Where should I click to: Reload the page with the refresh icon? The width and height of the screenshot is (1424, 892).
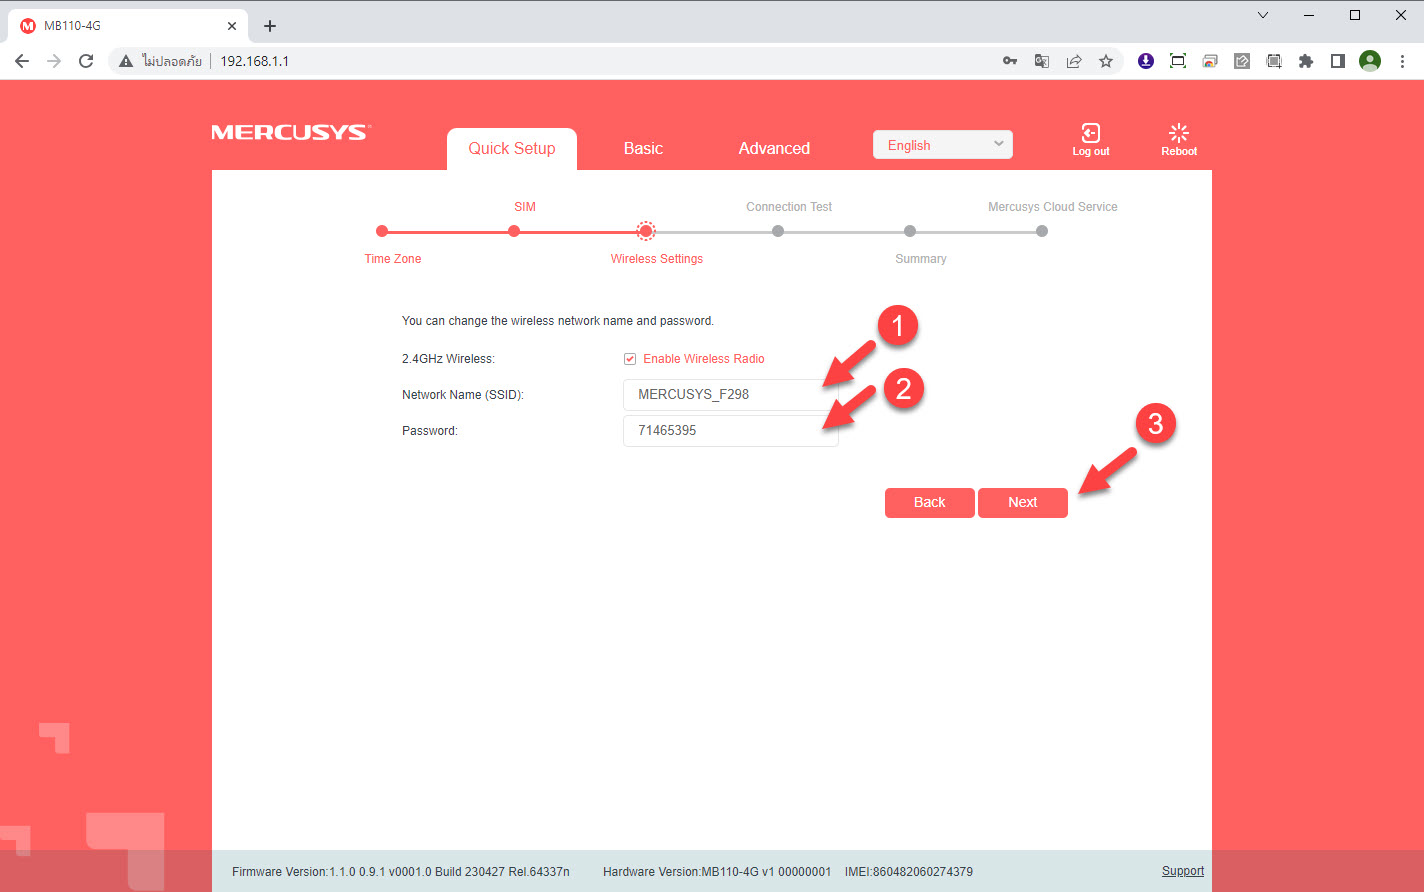click(86, 61)
